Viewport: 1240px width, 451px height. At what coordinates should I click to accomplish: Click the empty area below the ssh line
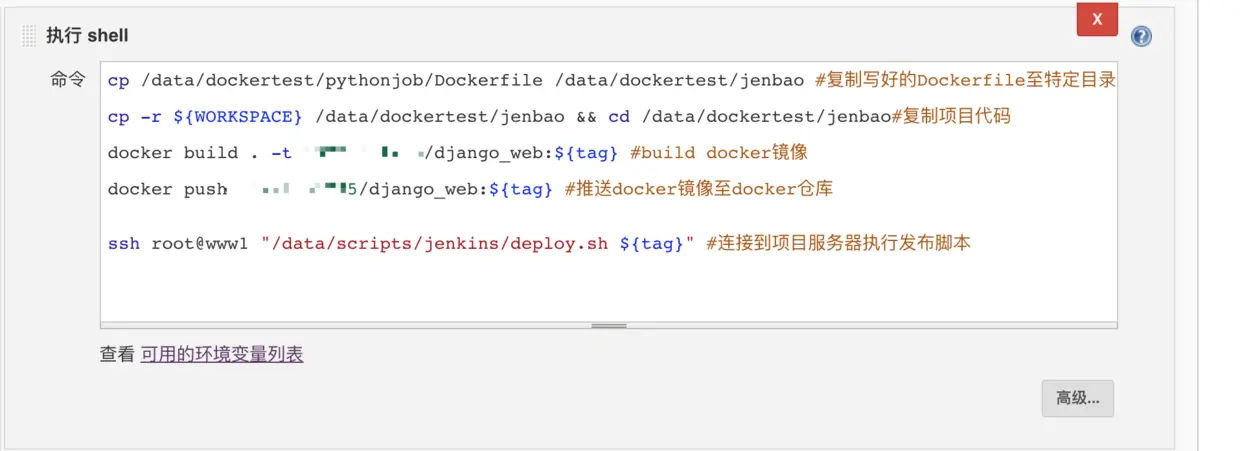608,288
